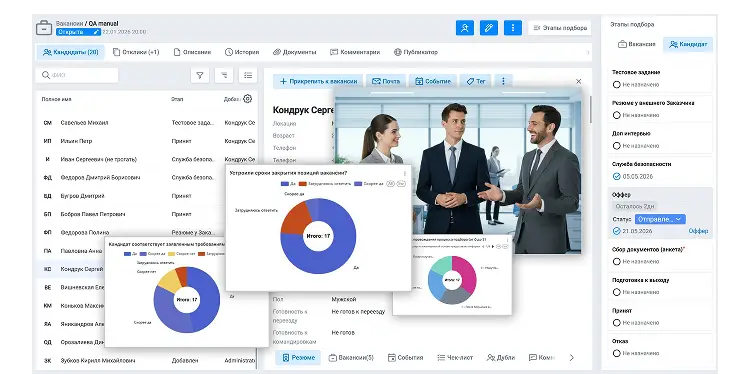Open the Открыта vacancy status dropdown
The image size is (750, 374).
tap(78, 32)
